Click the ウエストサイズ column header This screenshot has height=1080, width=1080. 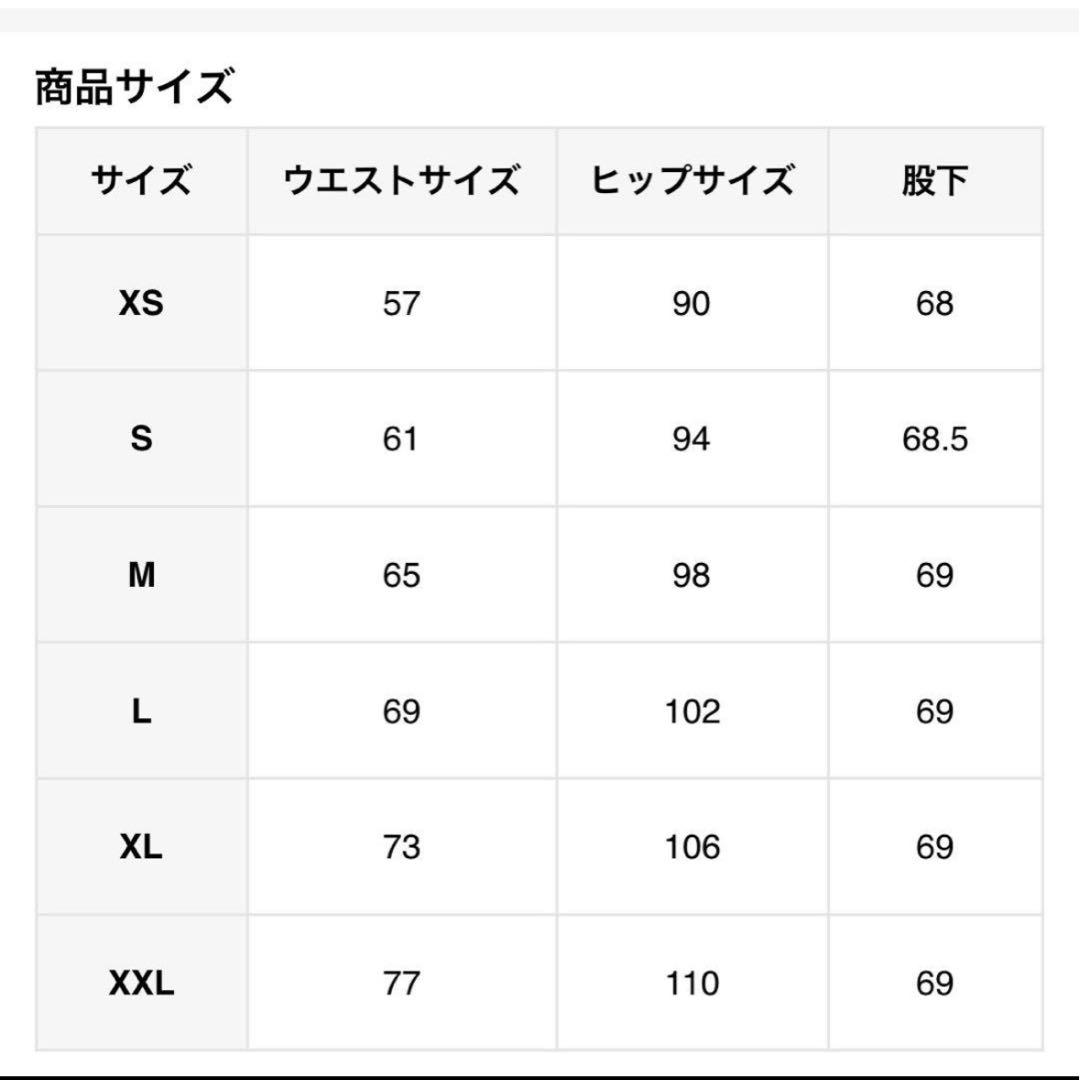pos(401,182)
